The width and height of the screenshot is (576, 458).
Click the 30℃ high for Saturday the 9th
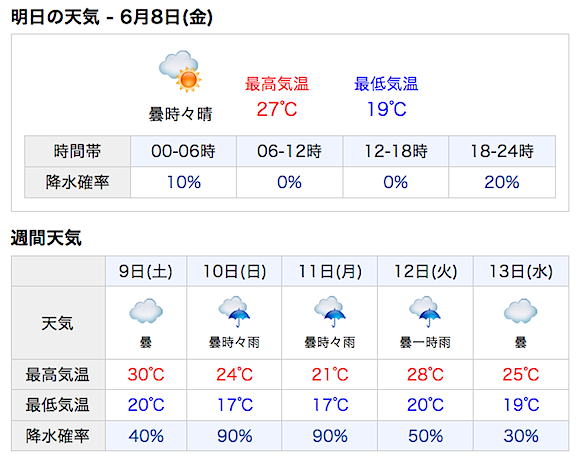pyautogui.click(x=146, y=375)
